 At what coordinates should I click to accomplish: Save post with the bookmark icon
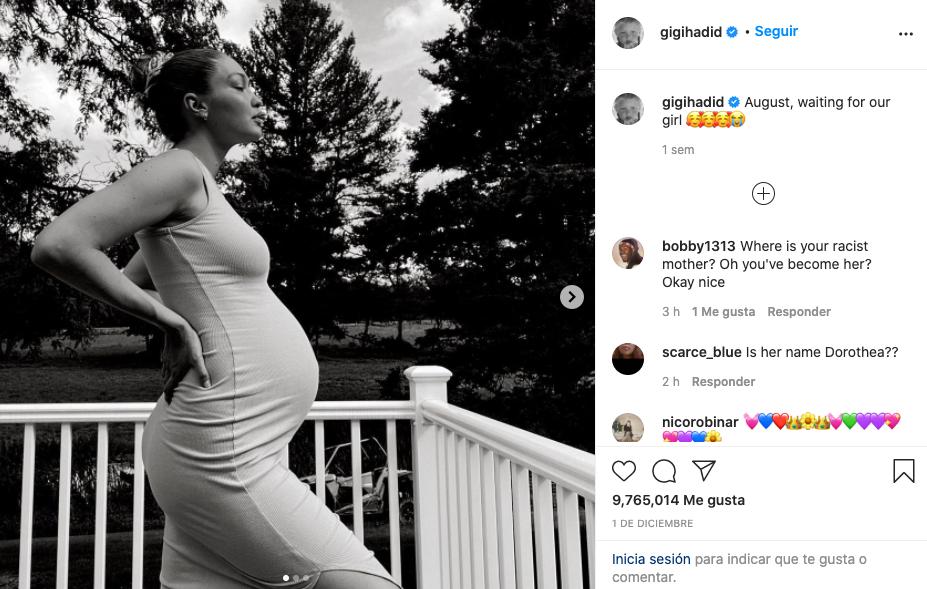click(x=903, y=471)
